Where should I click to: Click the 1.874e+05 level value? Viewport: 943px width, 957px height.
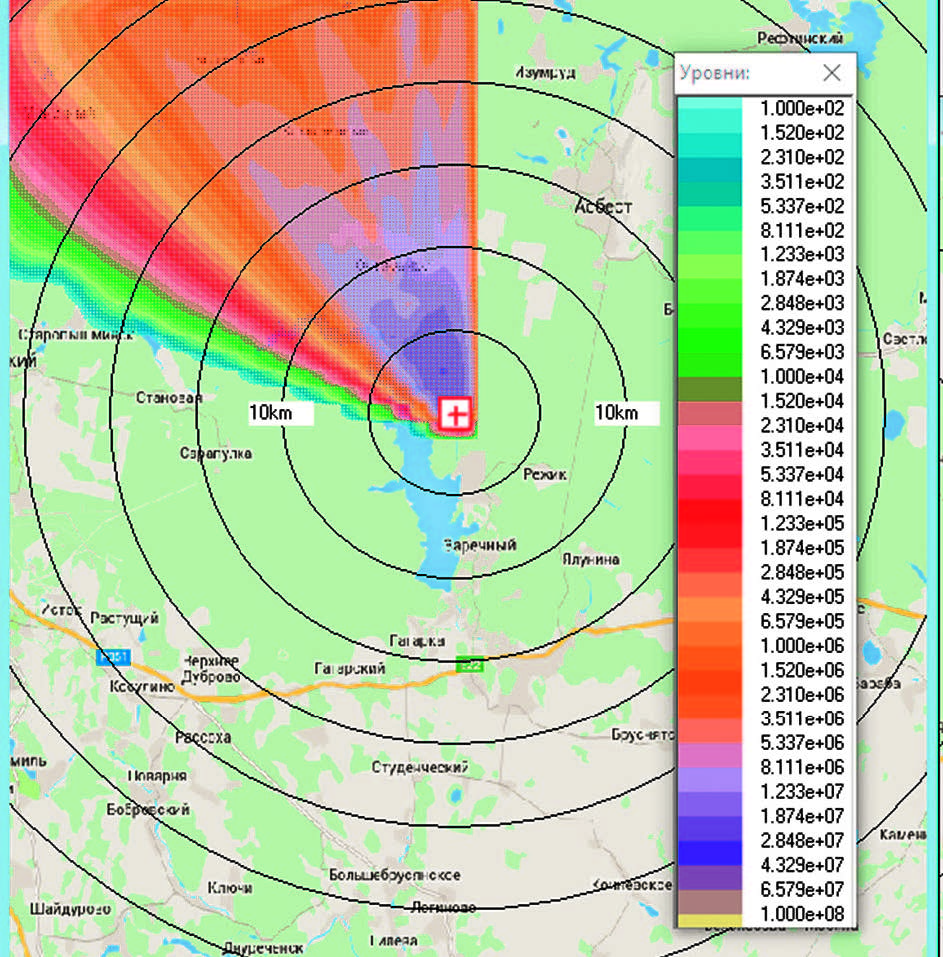click(802, 547)
